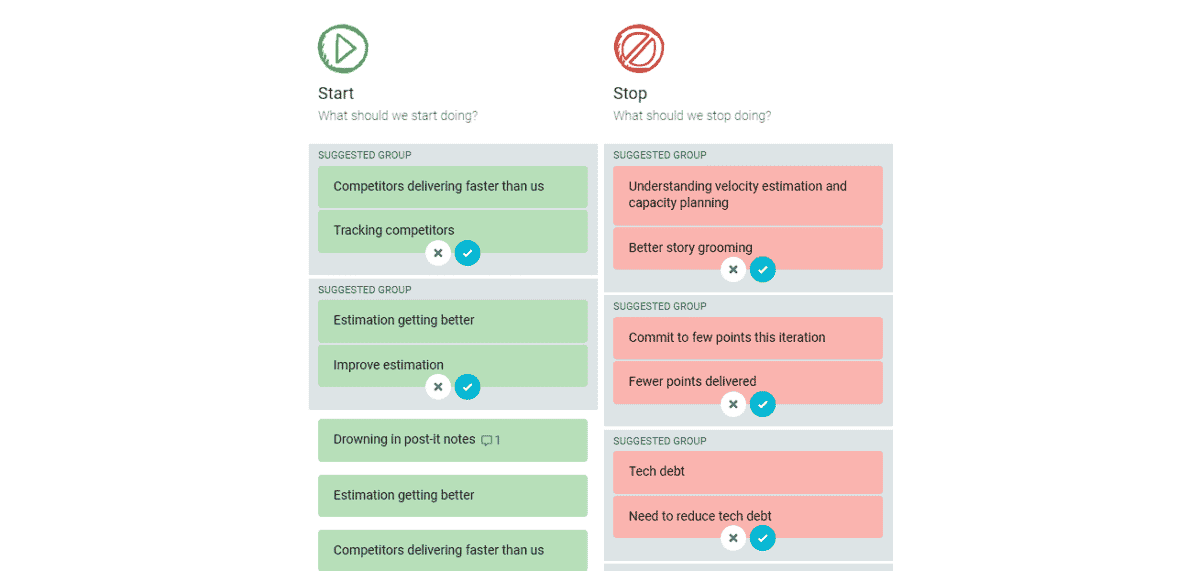
Task: Reject the Fewer points delivered group
Action: click(x=733, y=404)
